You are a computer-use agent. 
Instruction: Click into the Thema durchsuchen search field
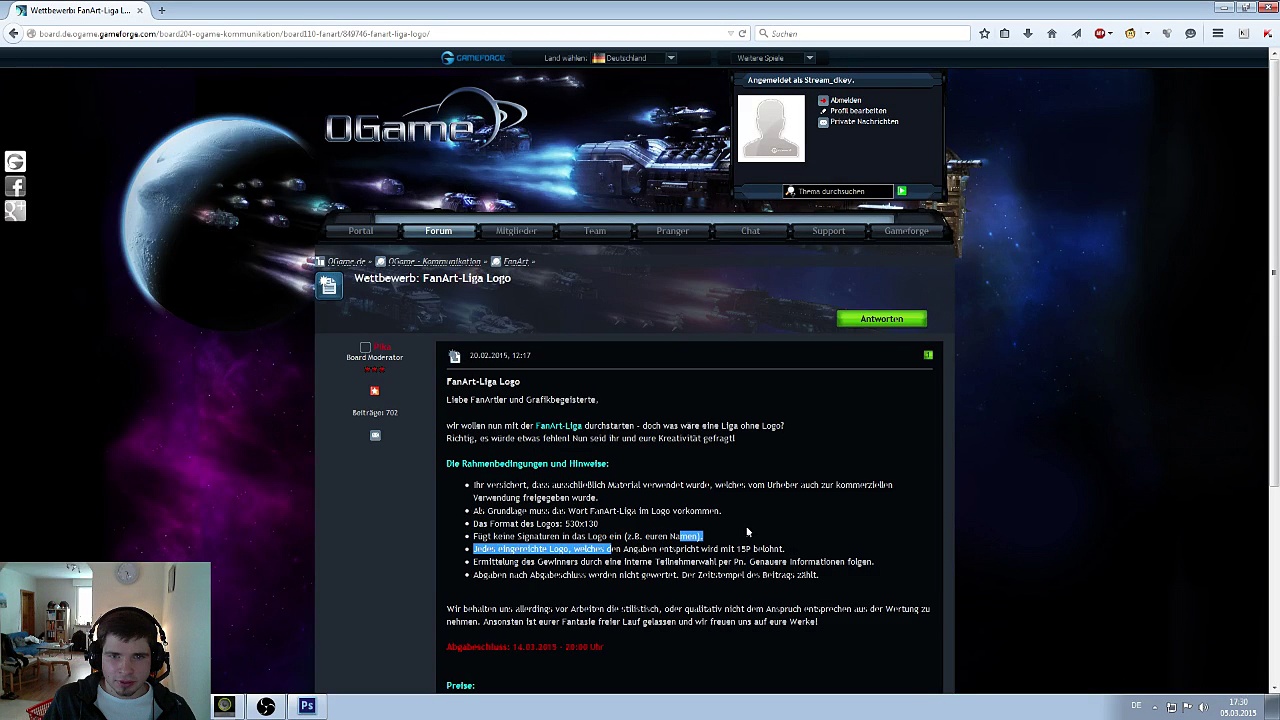840,191
